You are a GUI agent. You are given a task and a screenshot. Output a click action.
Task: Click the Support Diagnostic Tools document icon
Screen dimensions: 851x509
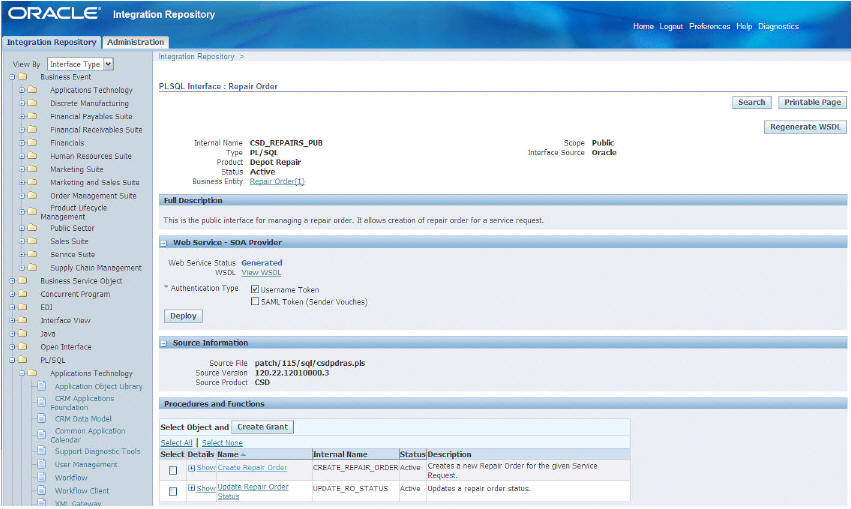click(x=42, y=451)
